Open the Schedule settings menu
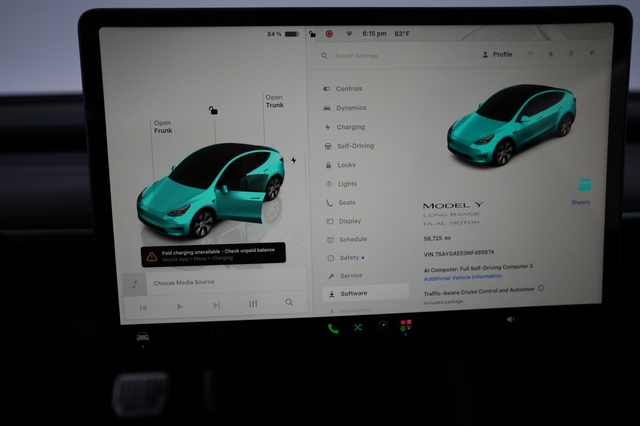The height and width of the screenshot is (426, 640). pyautogui.click(x=347, y=239)
